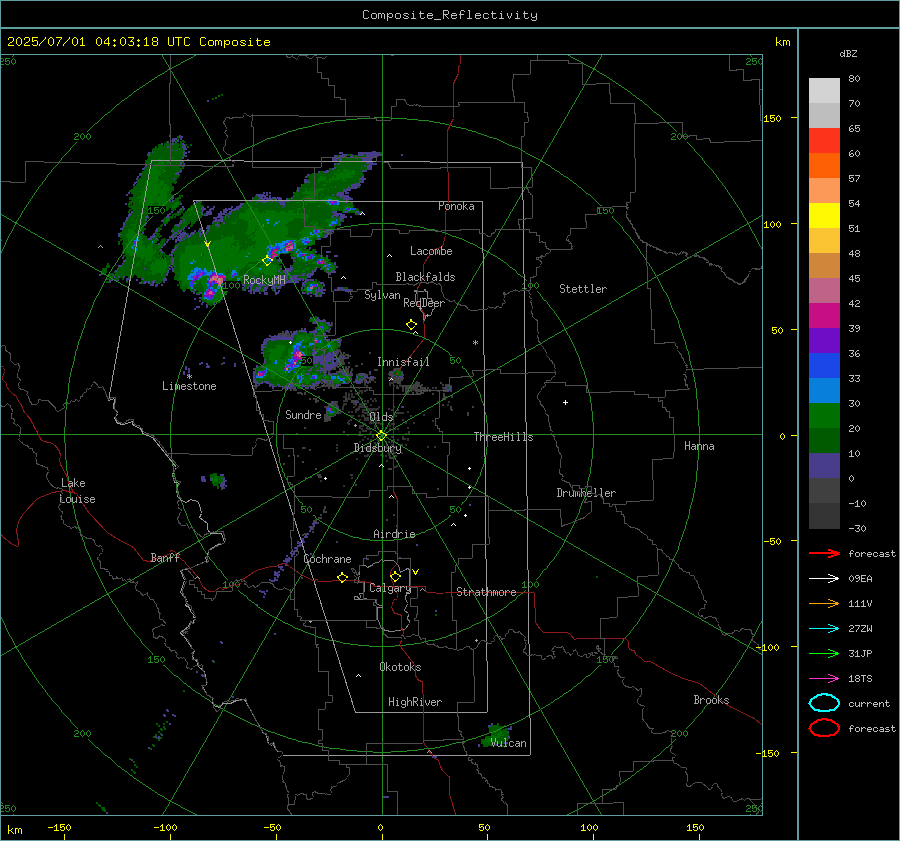Click the white 09EA arrow in legend
The height and width of the screenshot is (841, 900).
[824, 578]
